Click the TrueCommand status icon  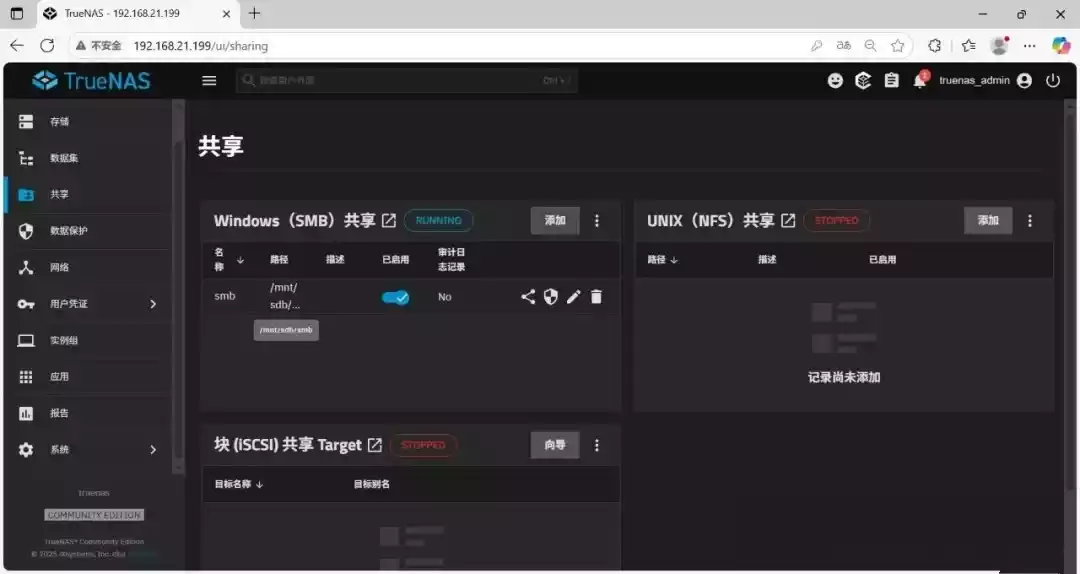click(x=863, y=81)
